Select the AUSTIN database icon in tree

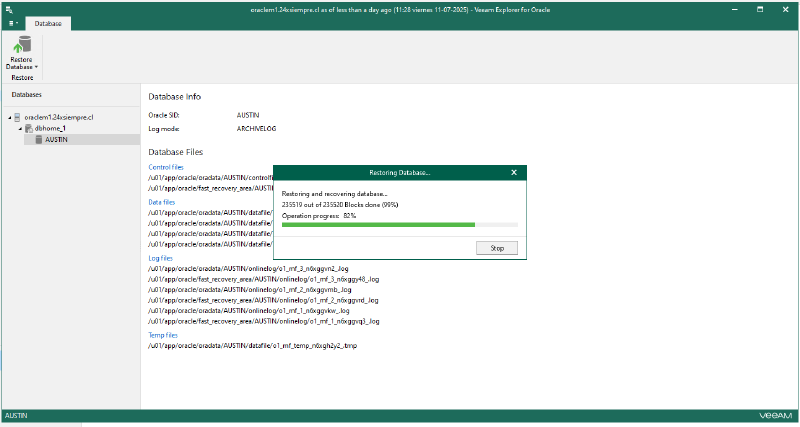point(39,139)
